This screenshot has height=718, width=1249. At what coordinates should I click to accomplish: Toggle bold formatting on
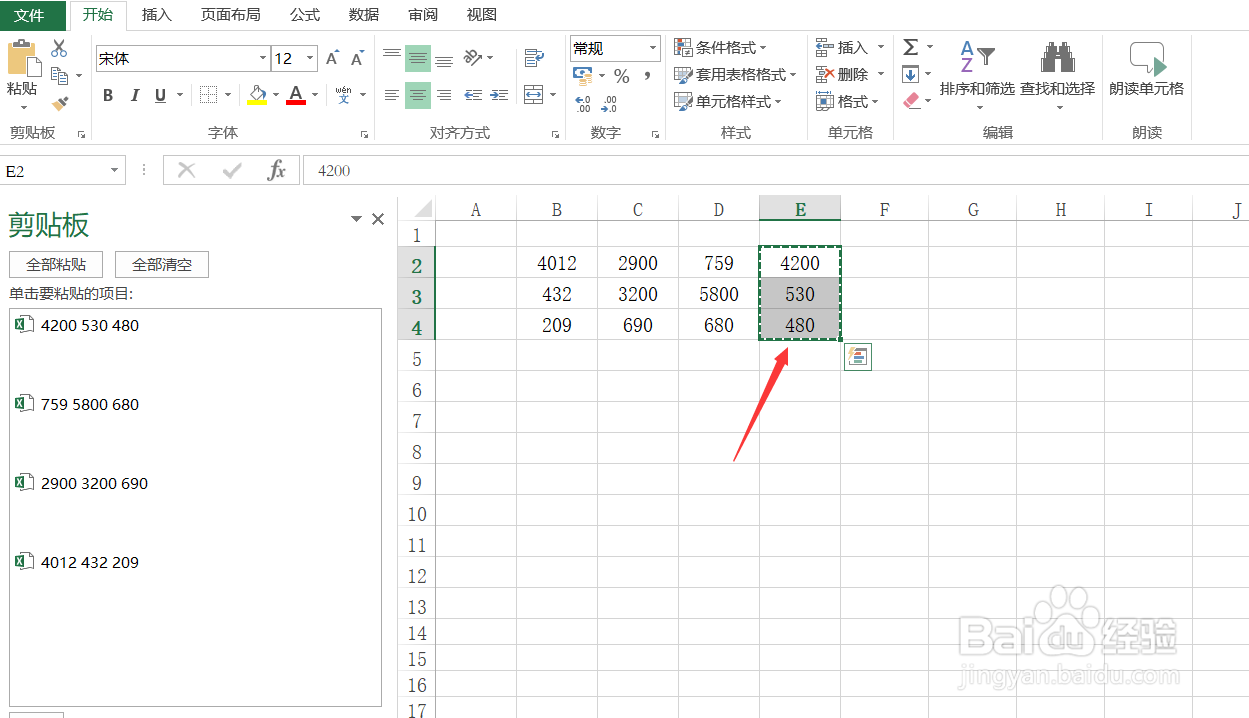click(x=108, y=95)
